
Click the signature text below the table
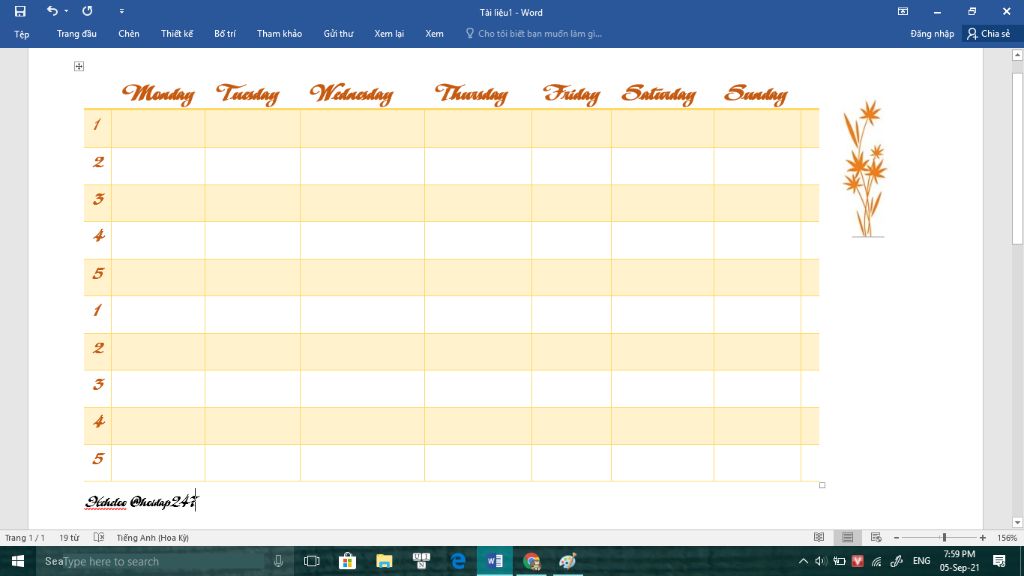coord(140,502)
